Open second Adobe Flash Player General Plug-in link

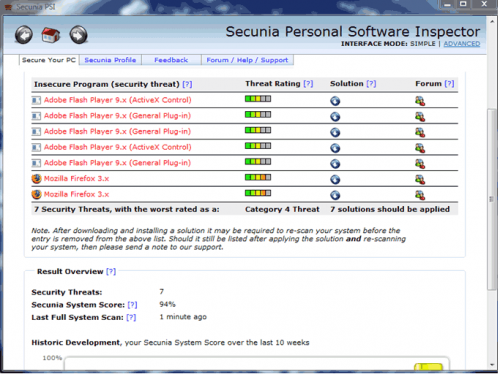tap(117, 131)
